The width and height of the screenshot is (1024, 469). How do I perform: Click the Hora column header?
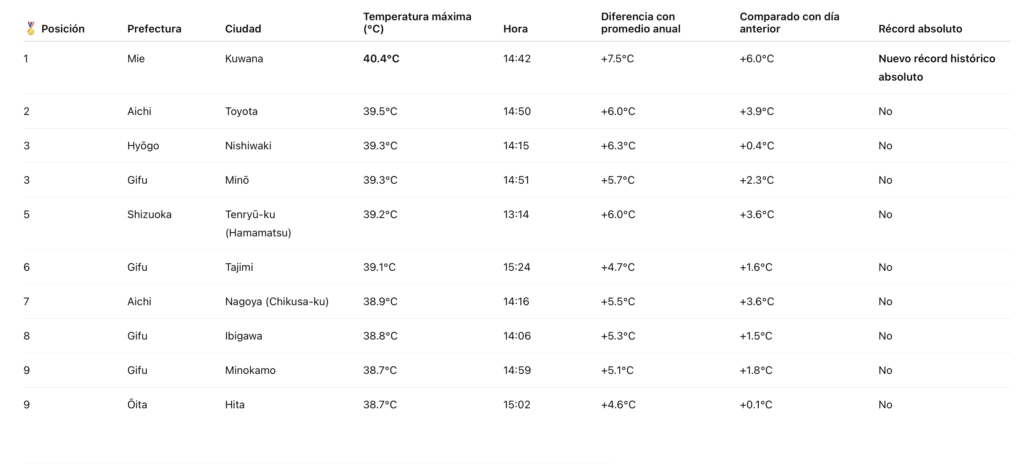pos(515,29)
